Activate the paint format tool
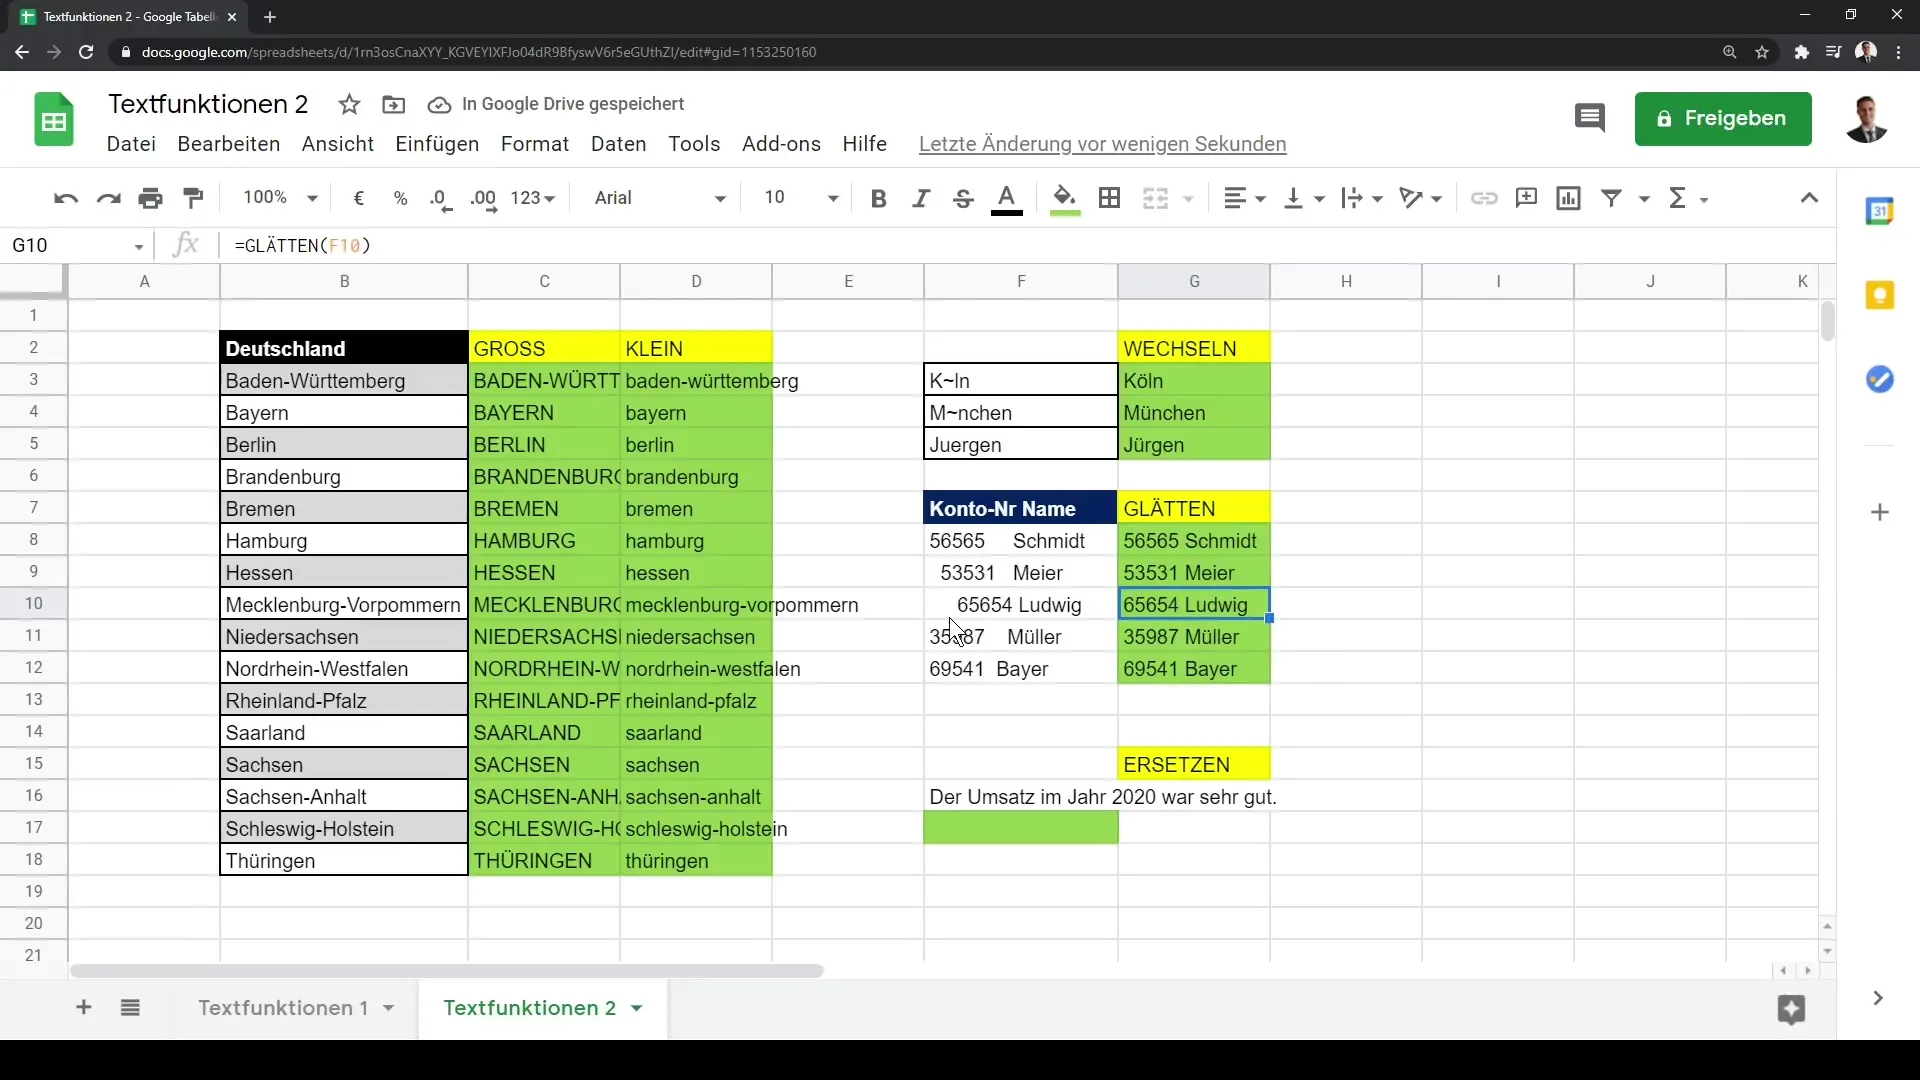Image resolution: width=1920 pixels, height=1080 pixels. (x=194, y=198)
